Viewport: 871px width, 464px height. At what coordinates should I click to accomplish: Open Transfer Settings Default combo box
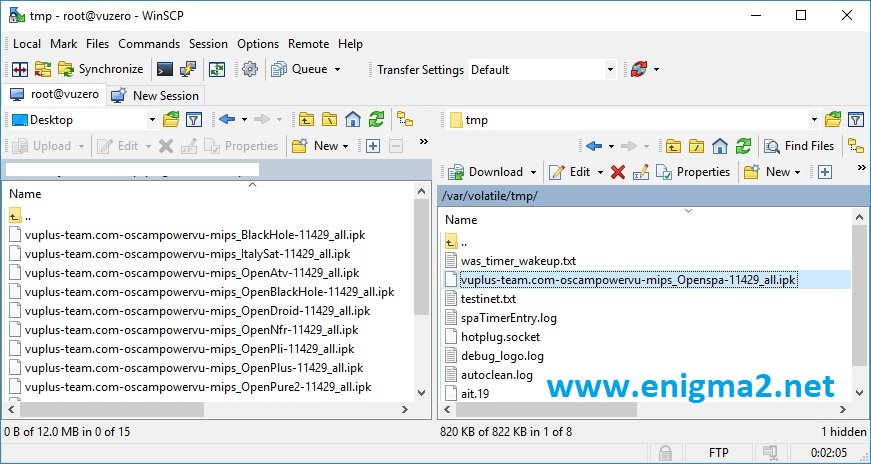[x=542, y=70]
